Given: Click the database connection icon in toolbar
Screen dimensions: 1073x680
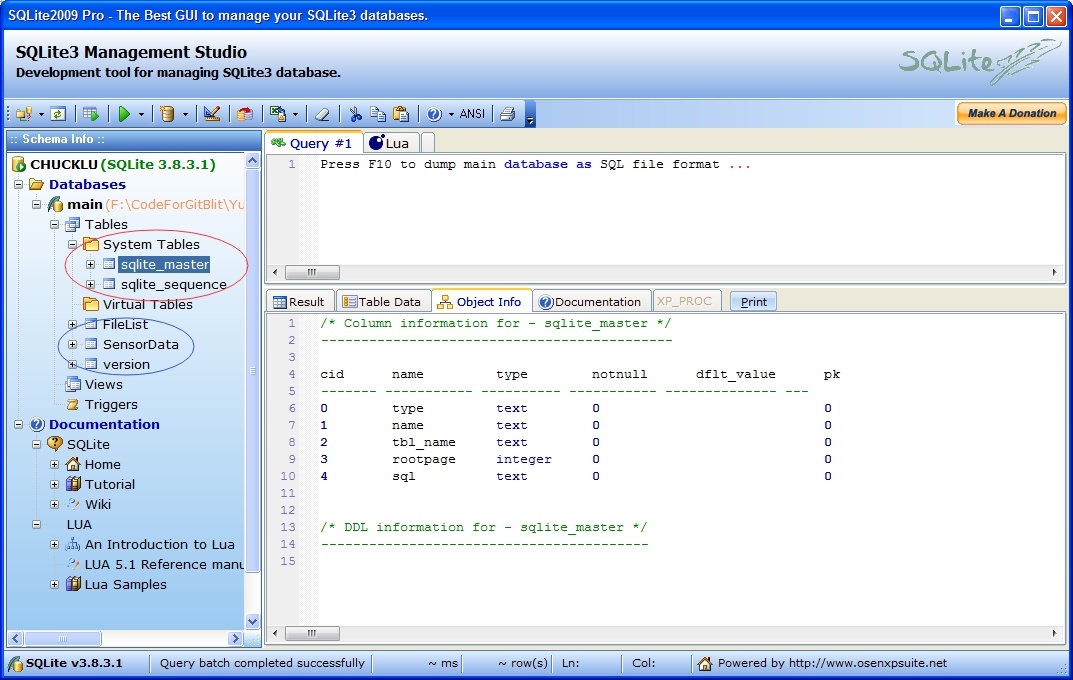Looking at the screenshot, I should click(24, 114).
